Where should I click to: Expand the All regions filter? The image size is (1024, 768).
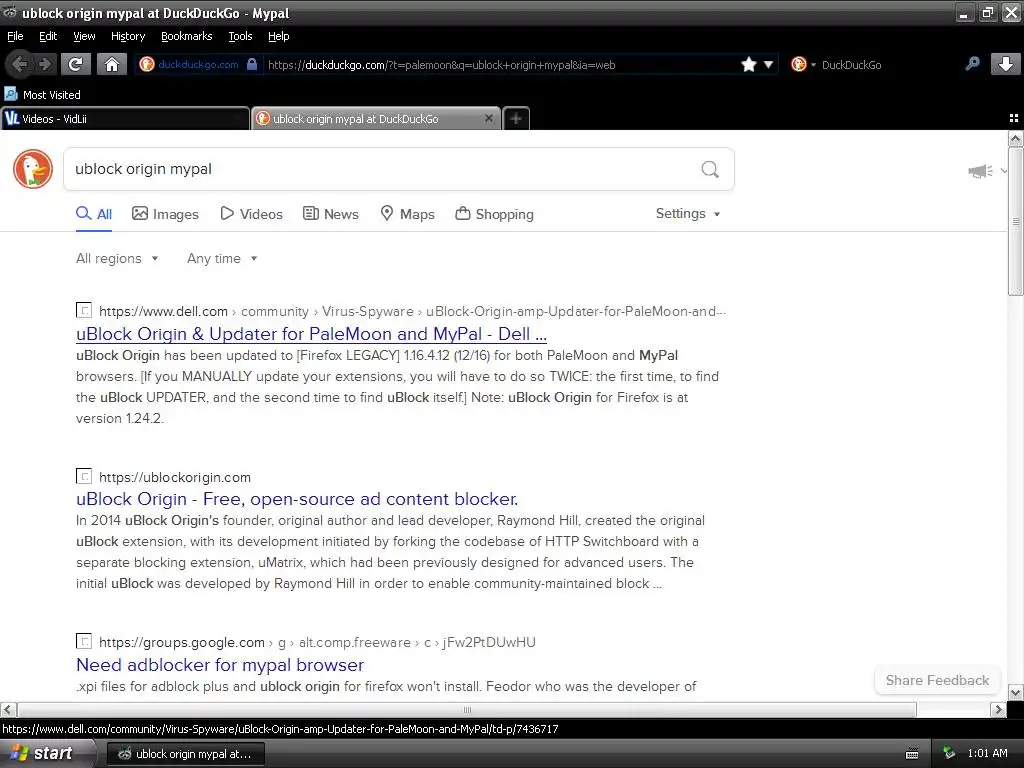(x=117, y=259)
